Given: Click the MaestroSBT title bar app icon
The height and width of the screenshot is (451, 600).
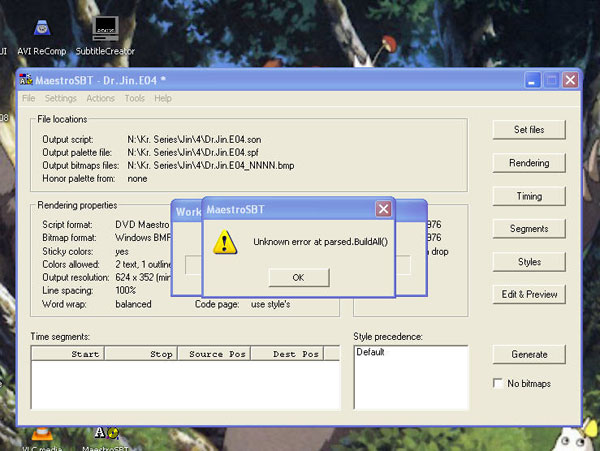Looking at the screenshot, I should tap(26, 80).
